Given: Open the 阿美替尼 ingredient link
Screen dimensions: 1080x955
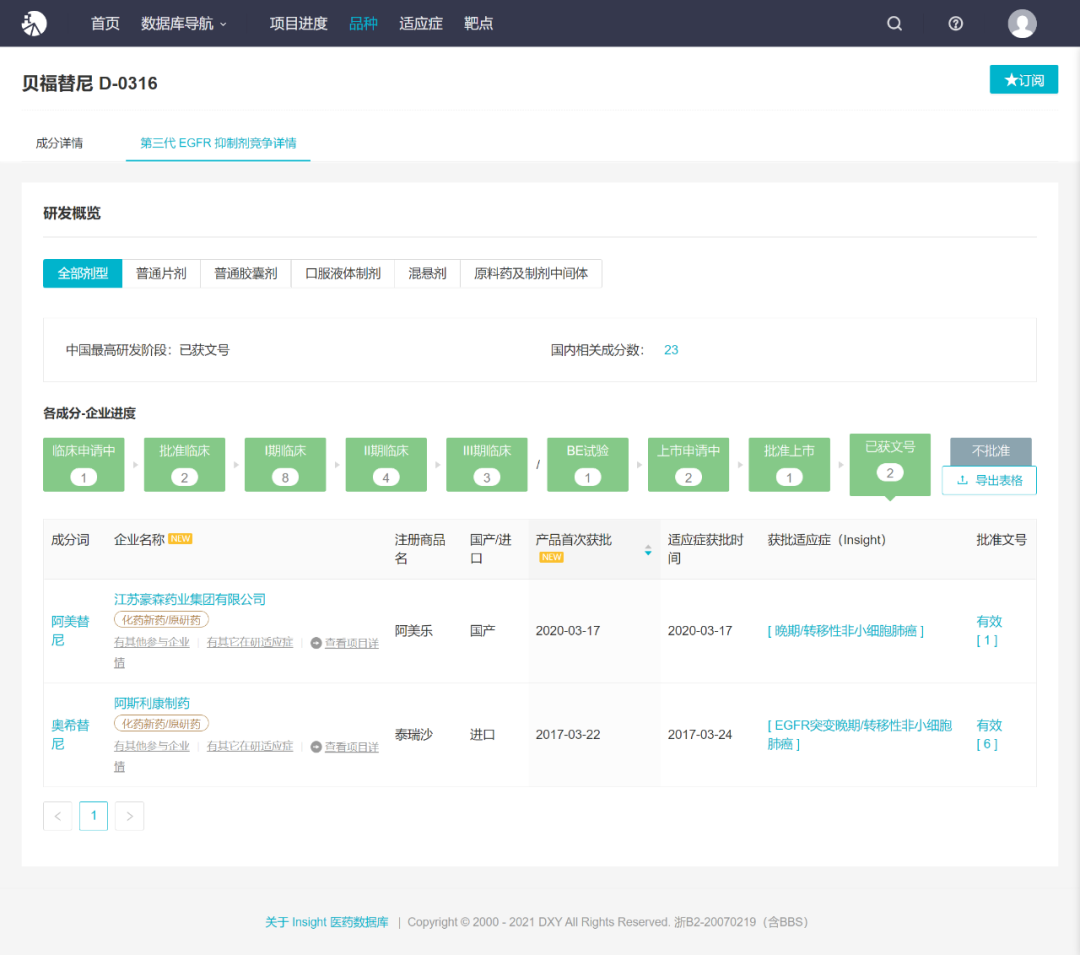Looking at the screenshot, I should [70, 631].
